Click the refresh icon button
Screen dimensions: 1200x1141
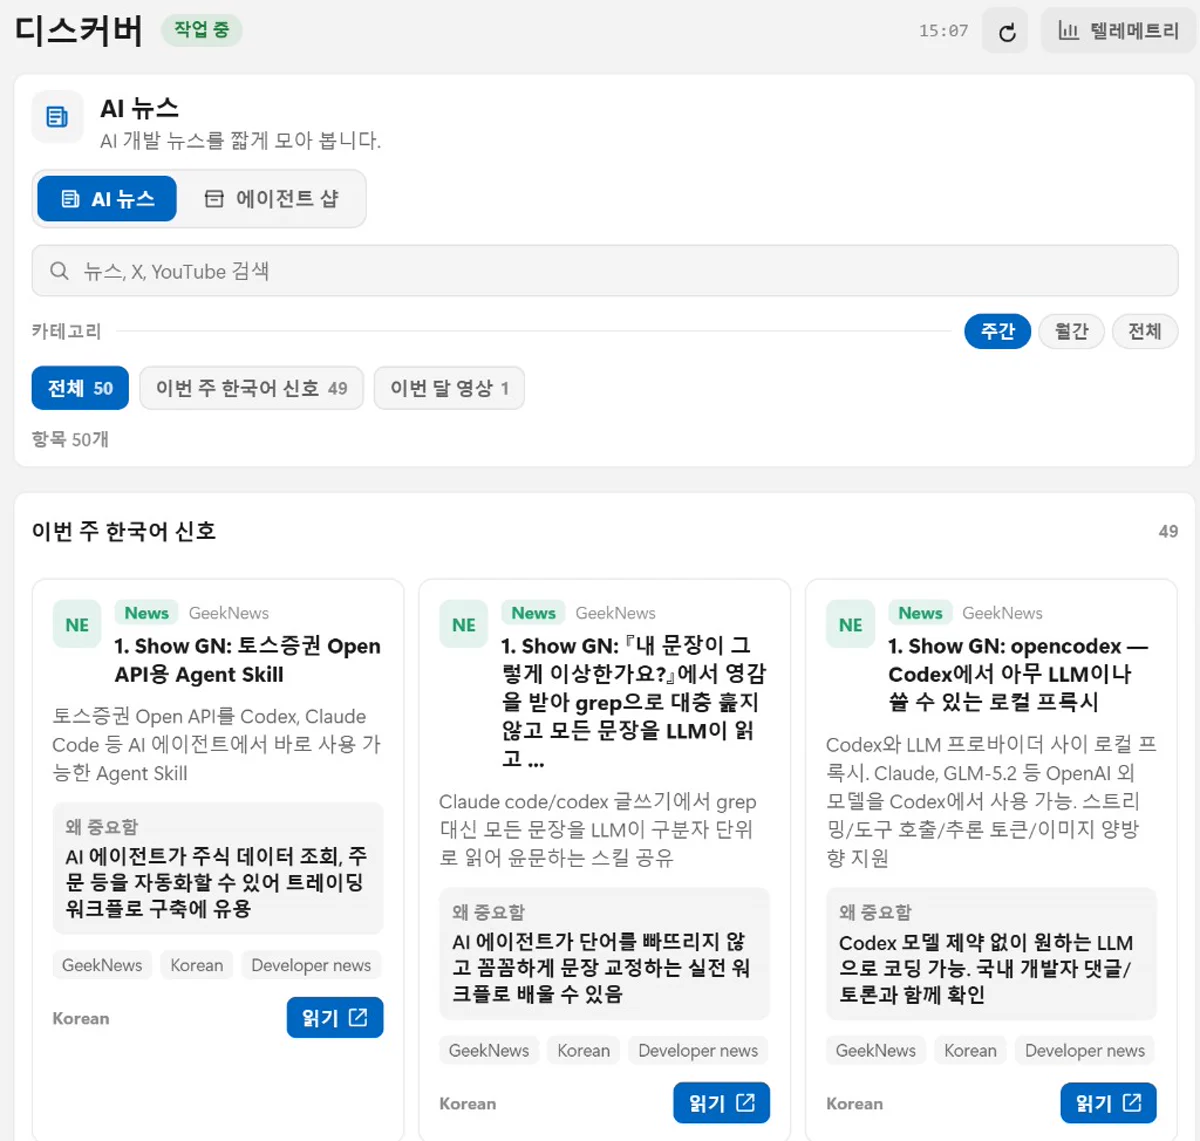[1005, 31]
